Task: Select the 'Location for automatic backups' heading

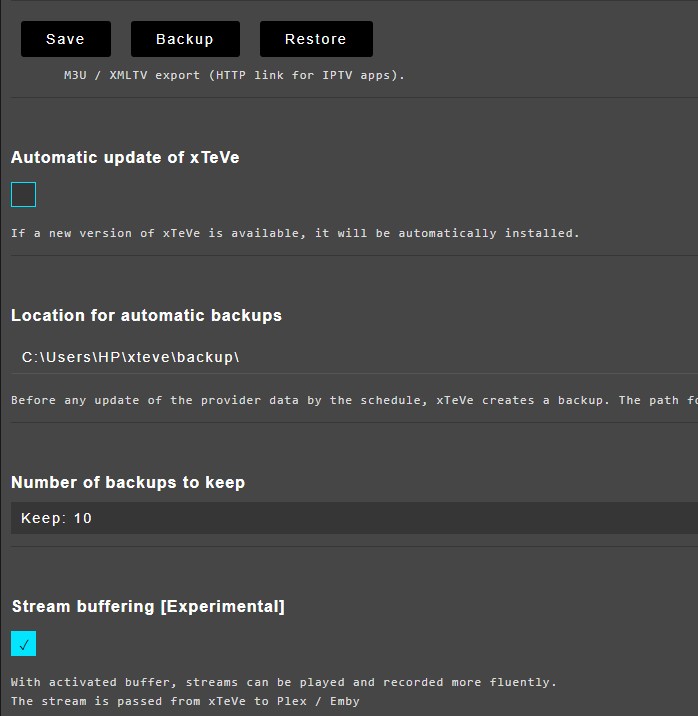Action: 146,316
